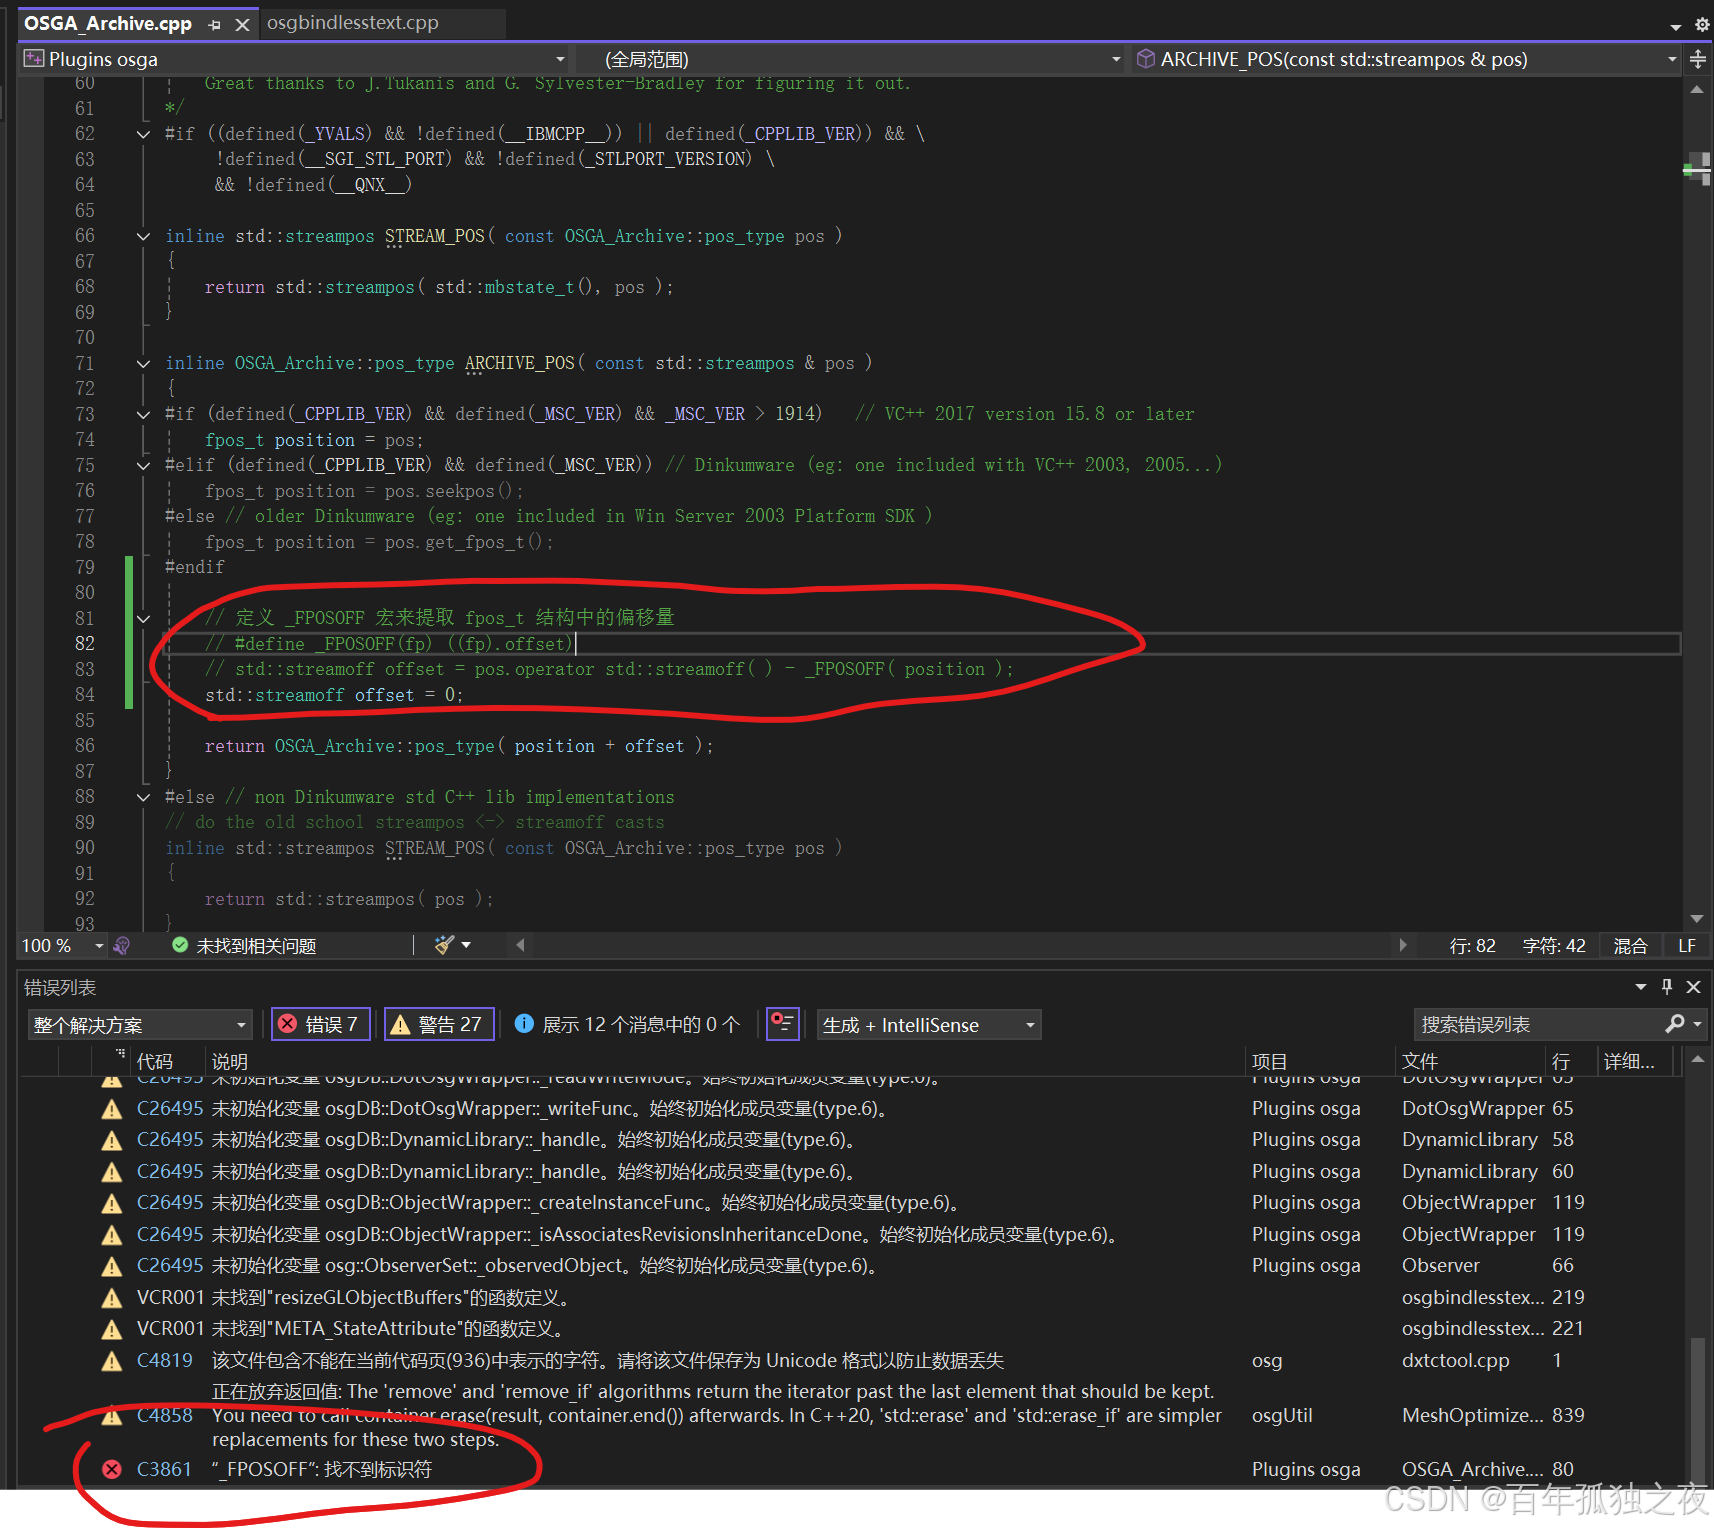Collapse the code region at line 71

[142, 363]
